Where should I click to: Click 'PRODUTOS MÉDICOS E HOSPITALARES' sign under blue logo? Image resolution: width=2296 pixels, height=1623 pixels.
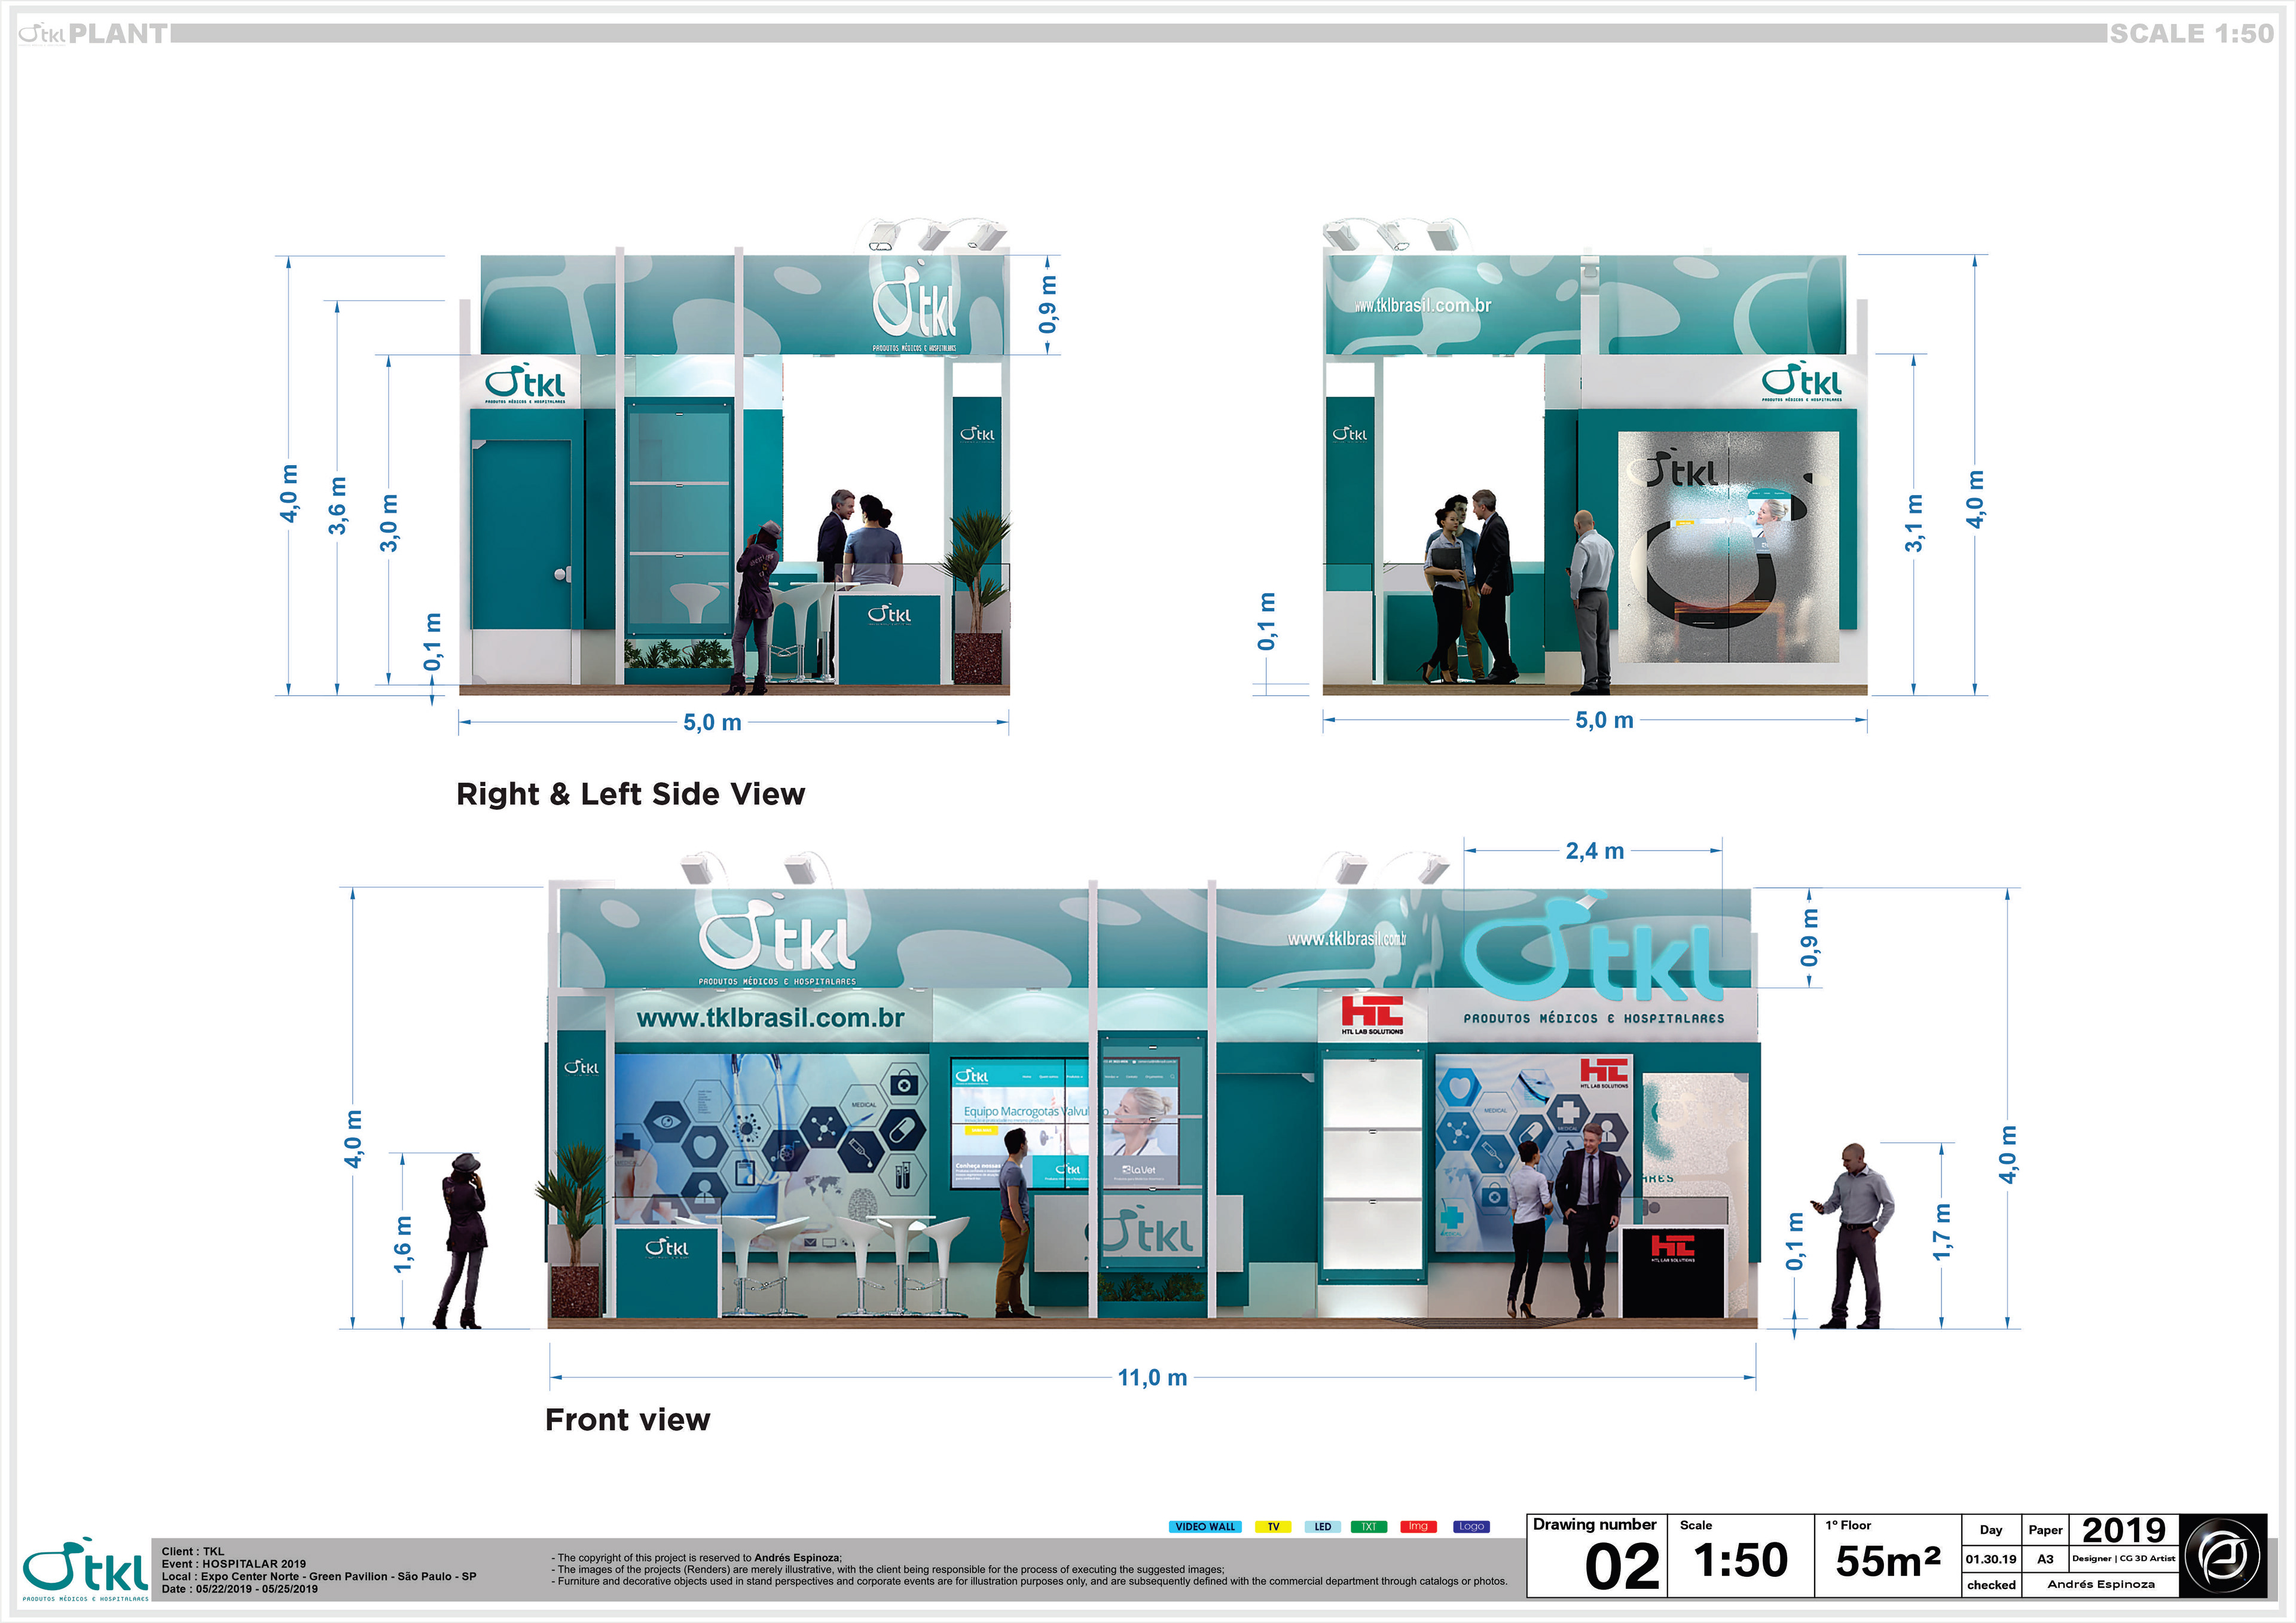click(x=1594, y=1018)
